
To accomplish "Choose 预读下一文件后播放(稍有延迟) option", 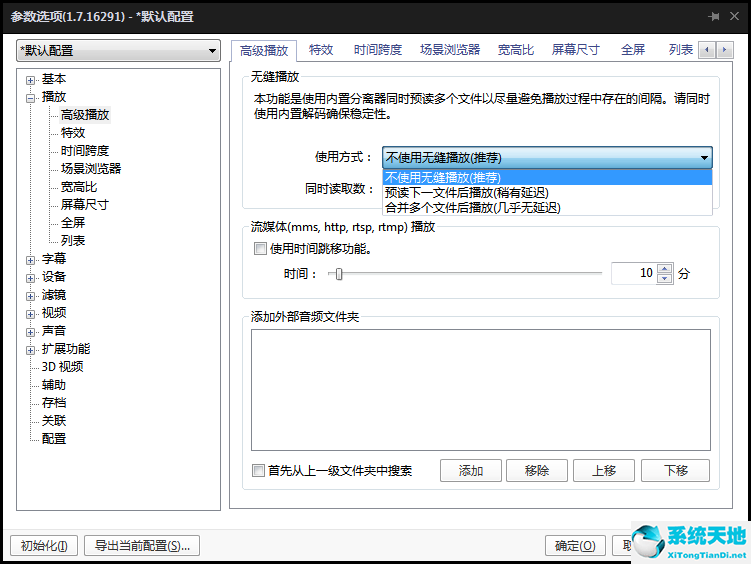I will click(466, 192).
